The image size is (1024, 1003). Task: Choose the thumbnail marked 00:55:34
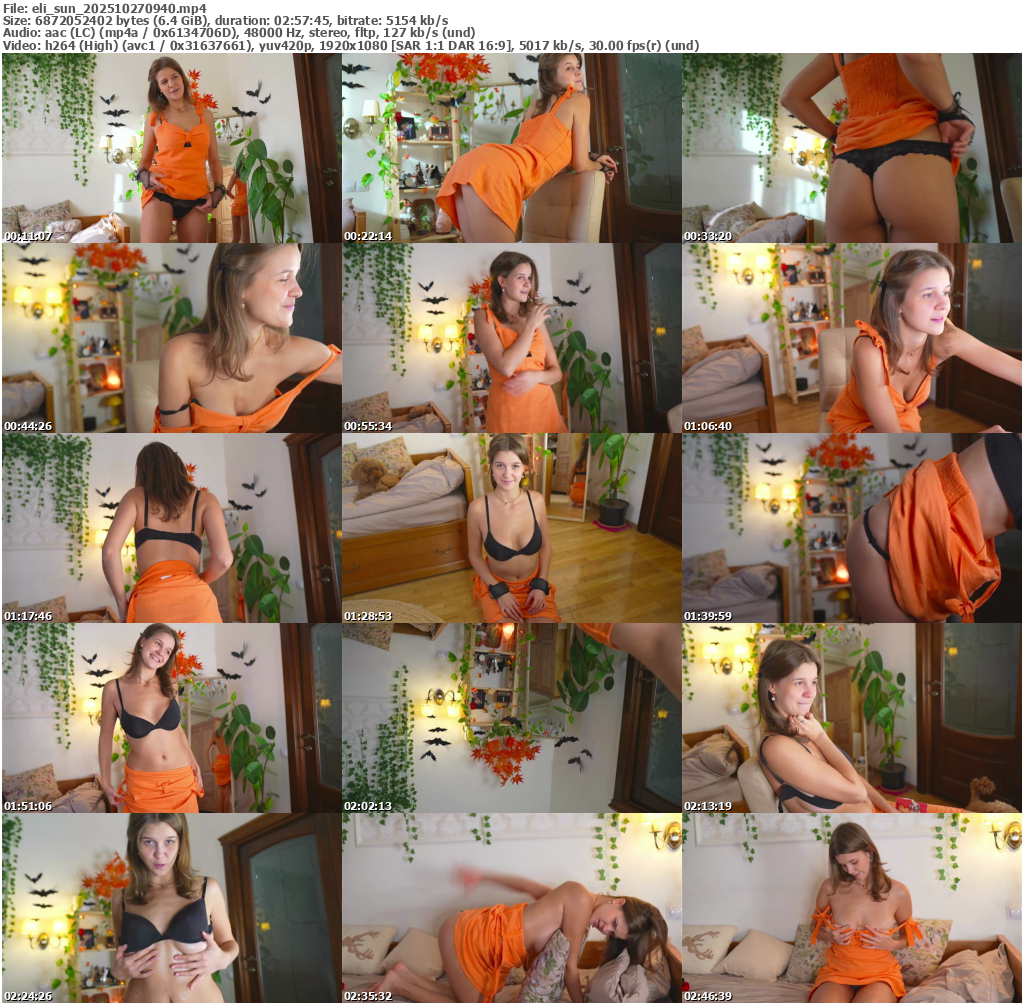tap(512, 338)
